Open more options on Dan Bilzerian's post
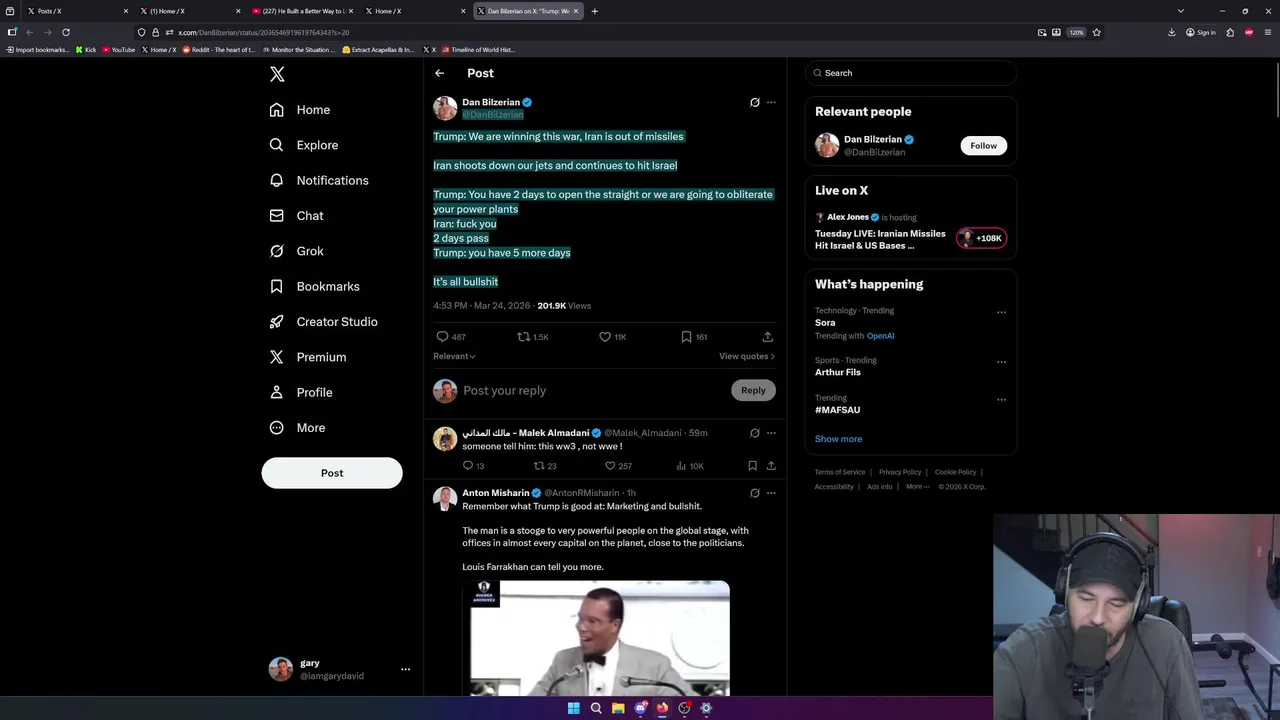The image size is (1280, 720). point(771,102)
